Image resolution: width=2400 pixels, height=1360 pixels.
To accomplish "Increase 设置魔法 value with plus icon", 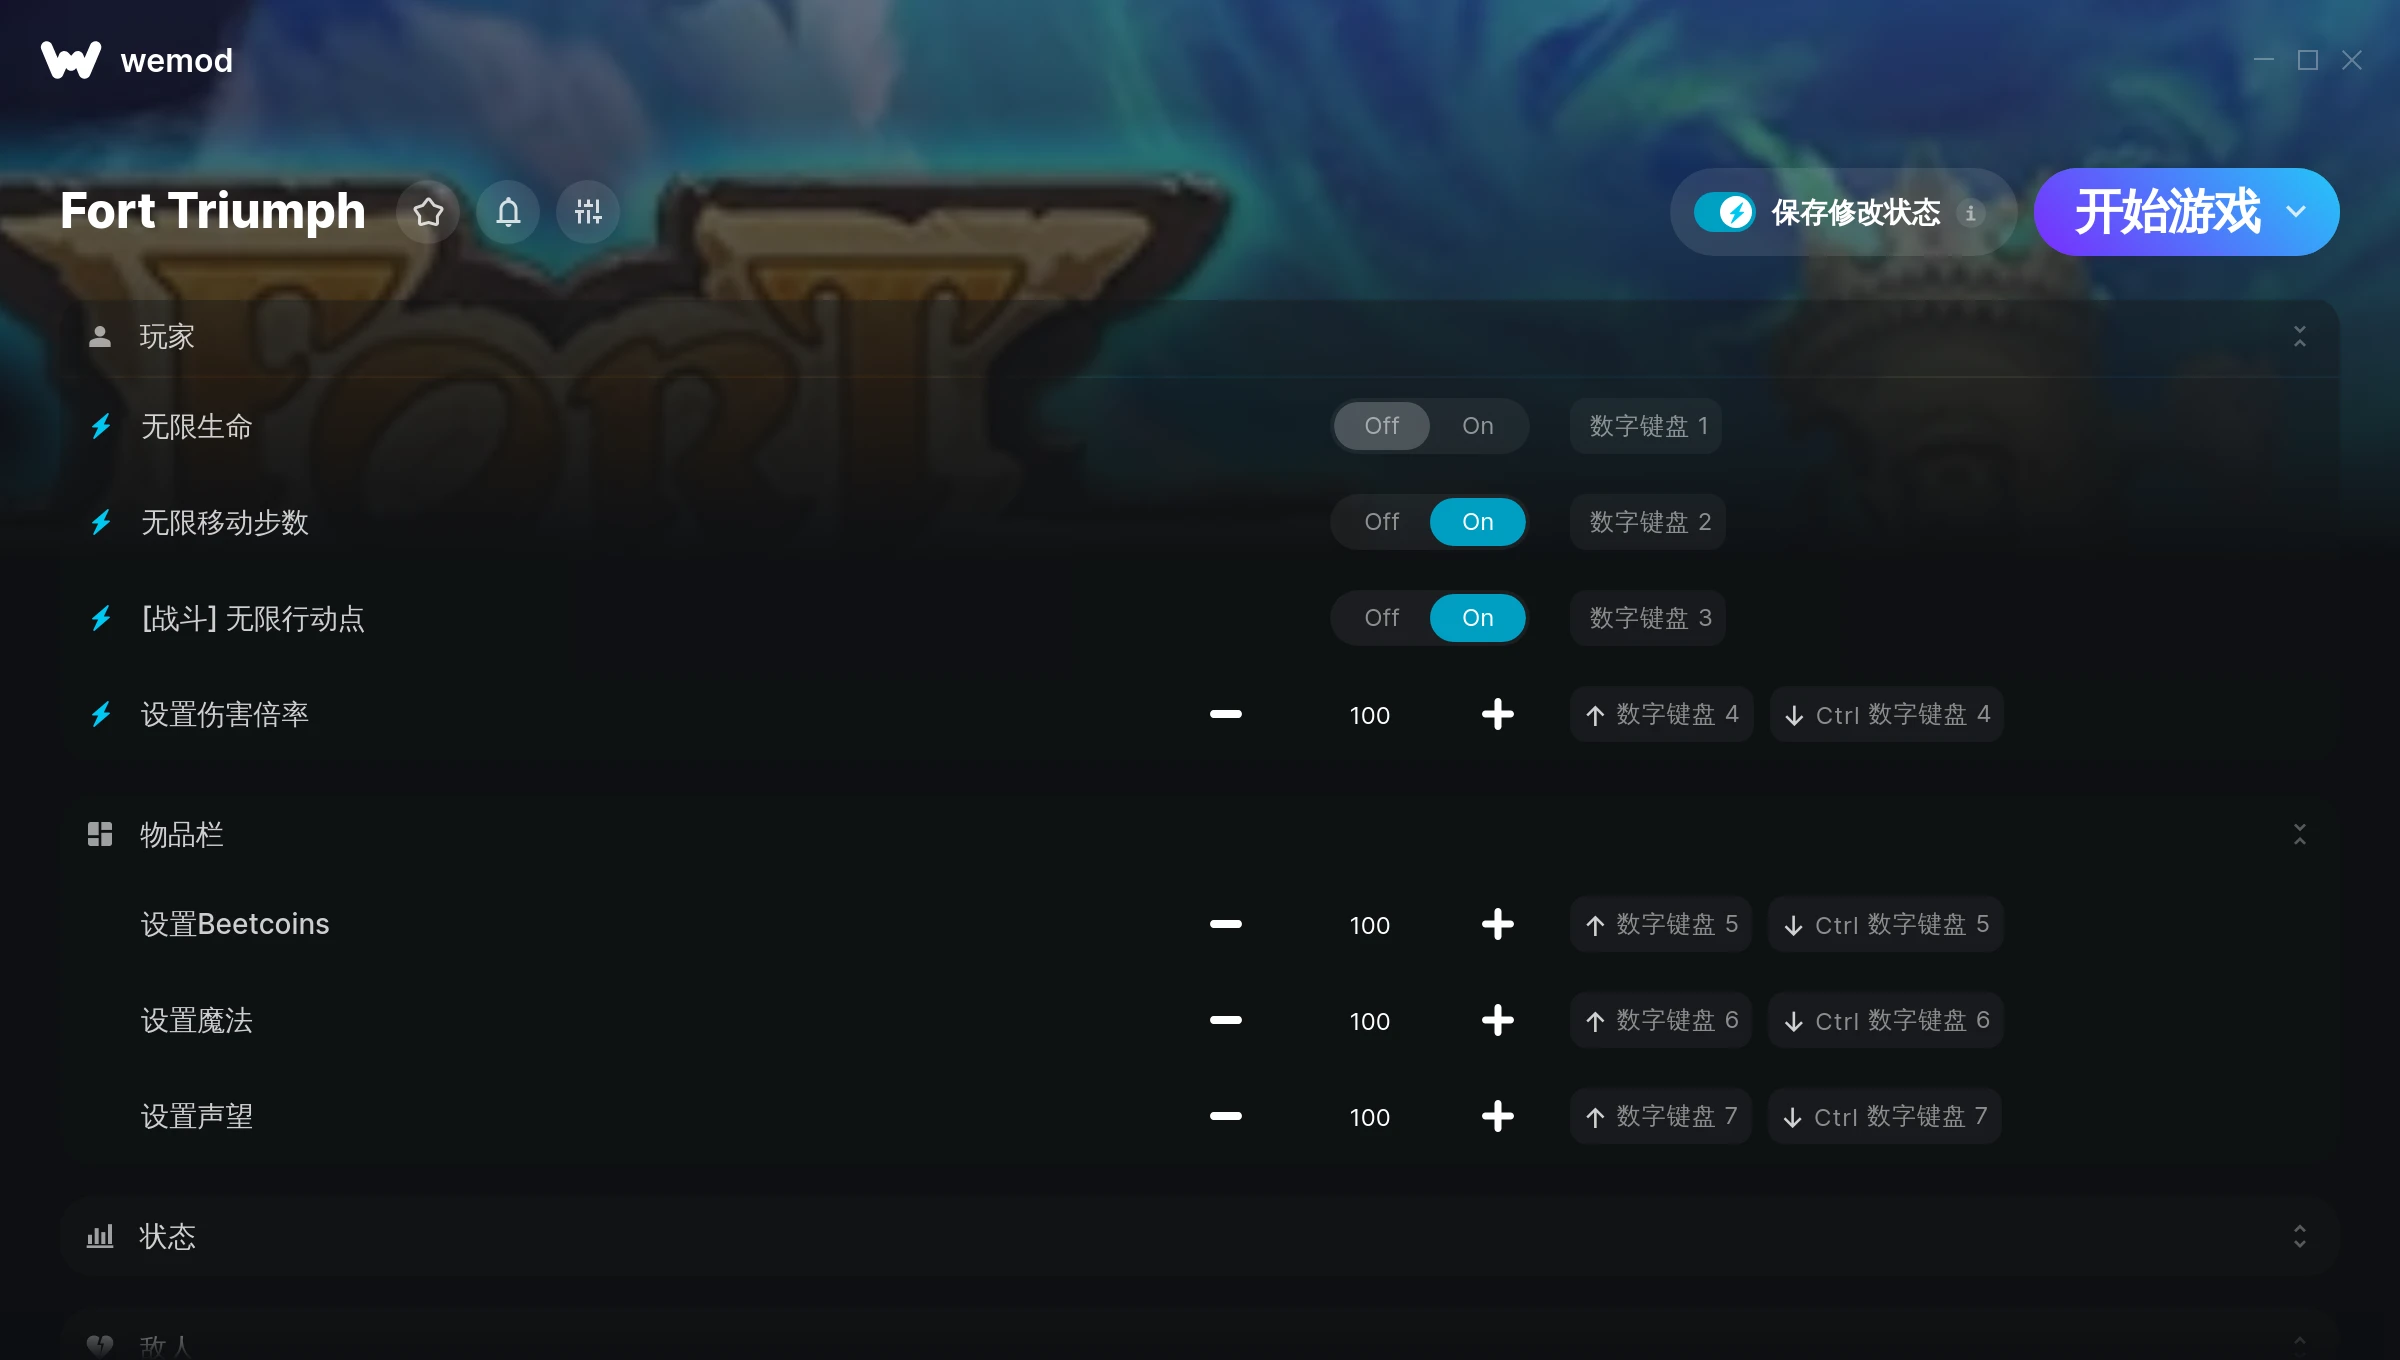I will [1497, 1020].
